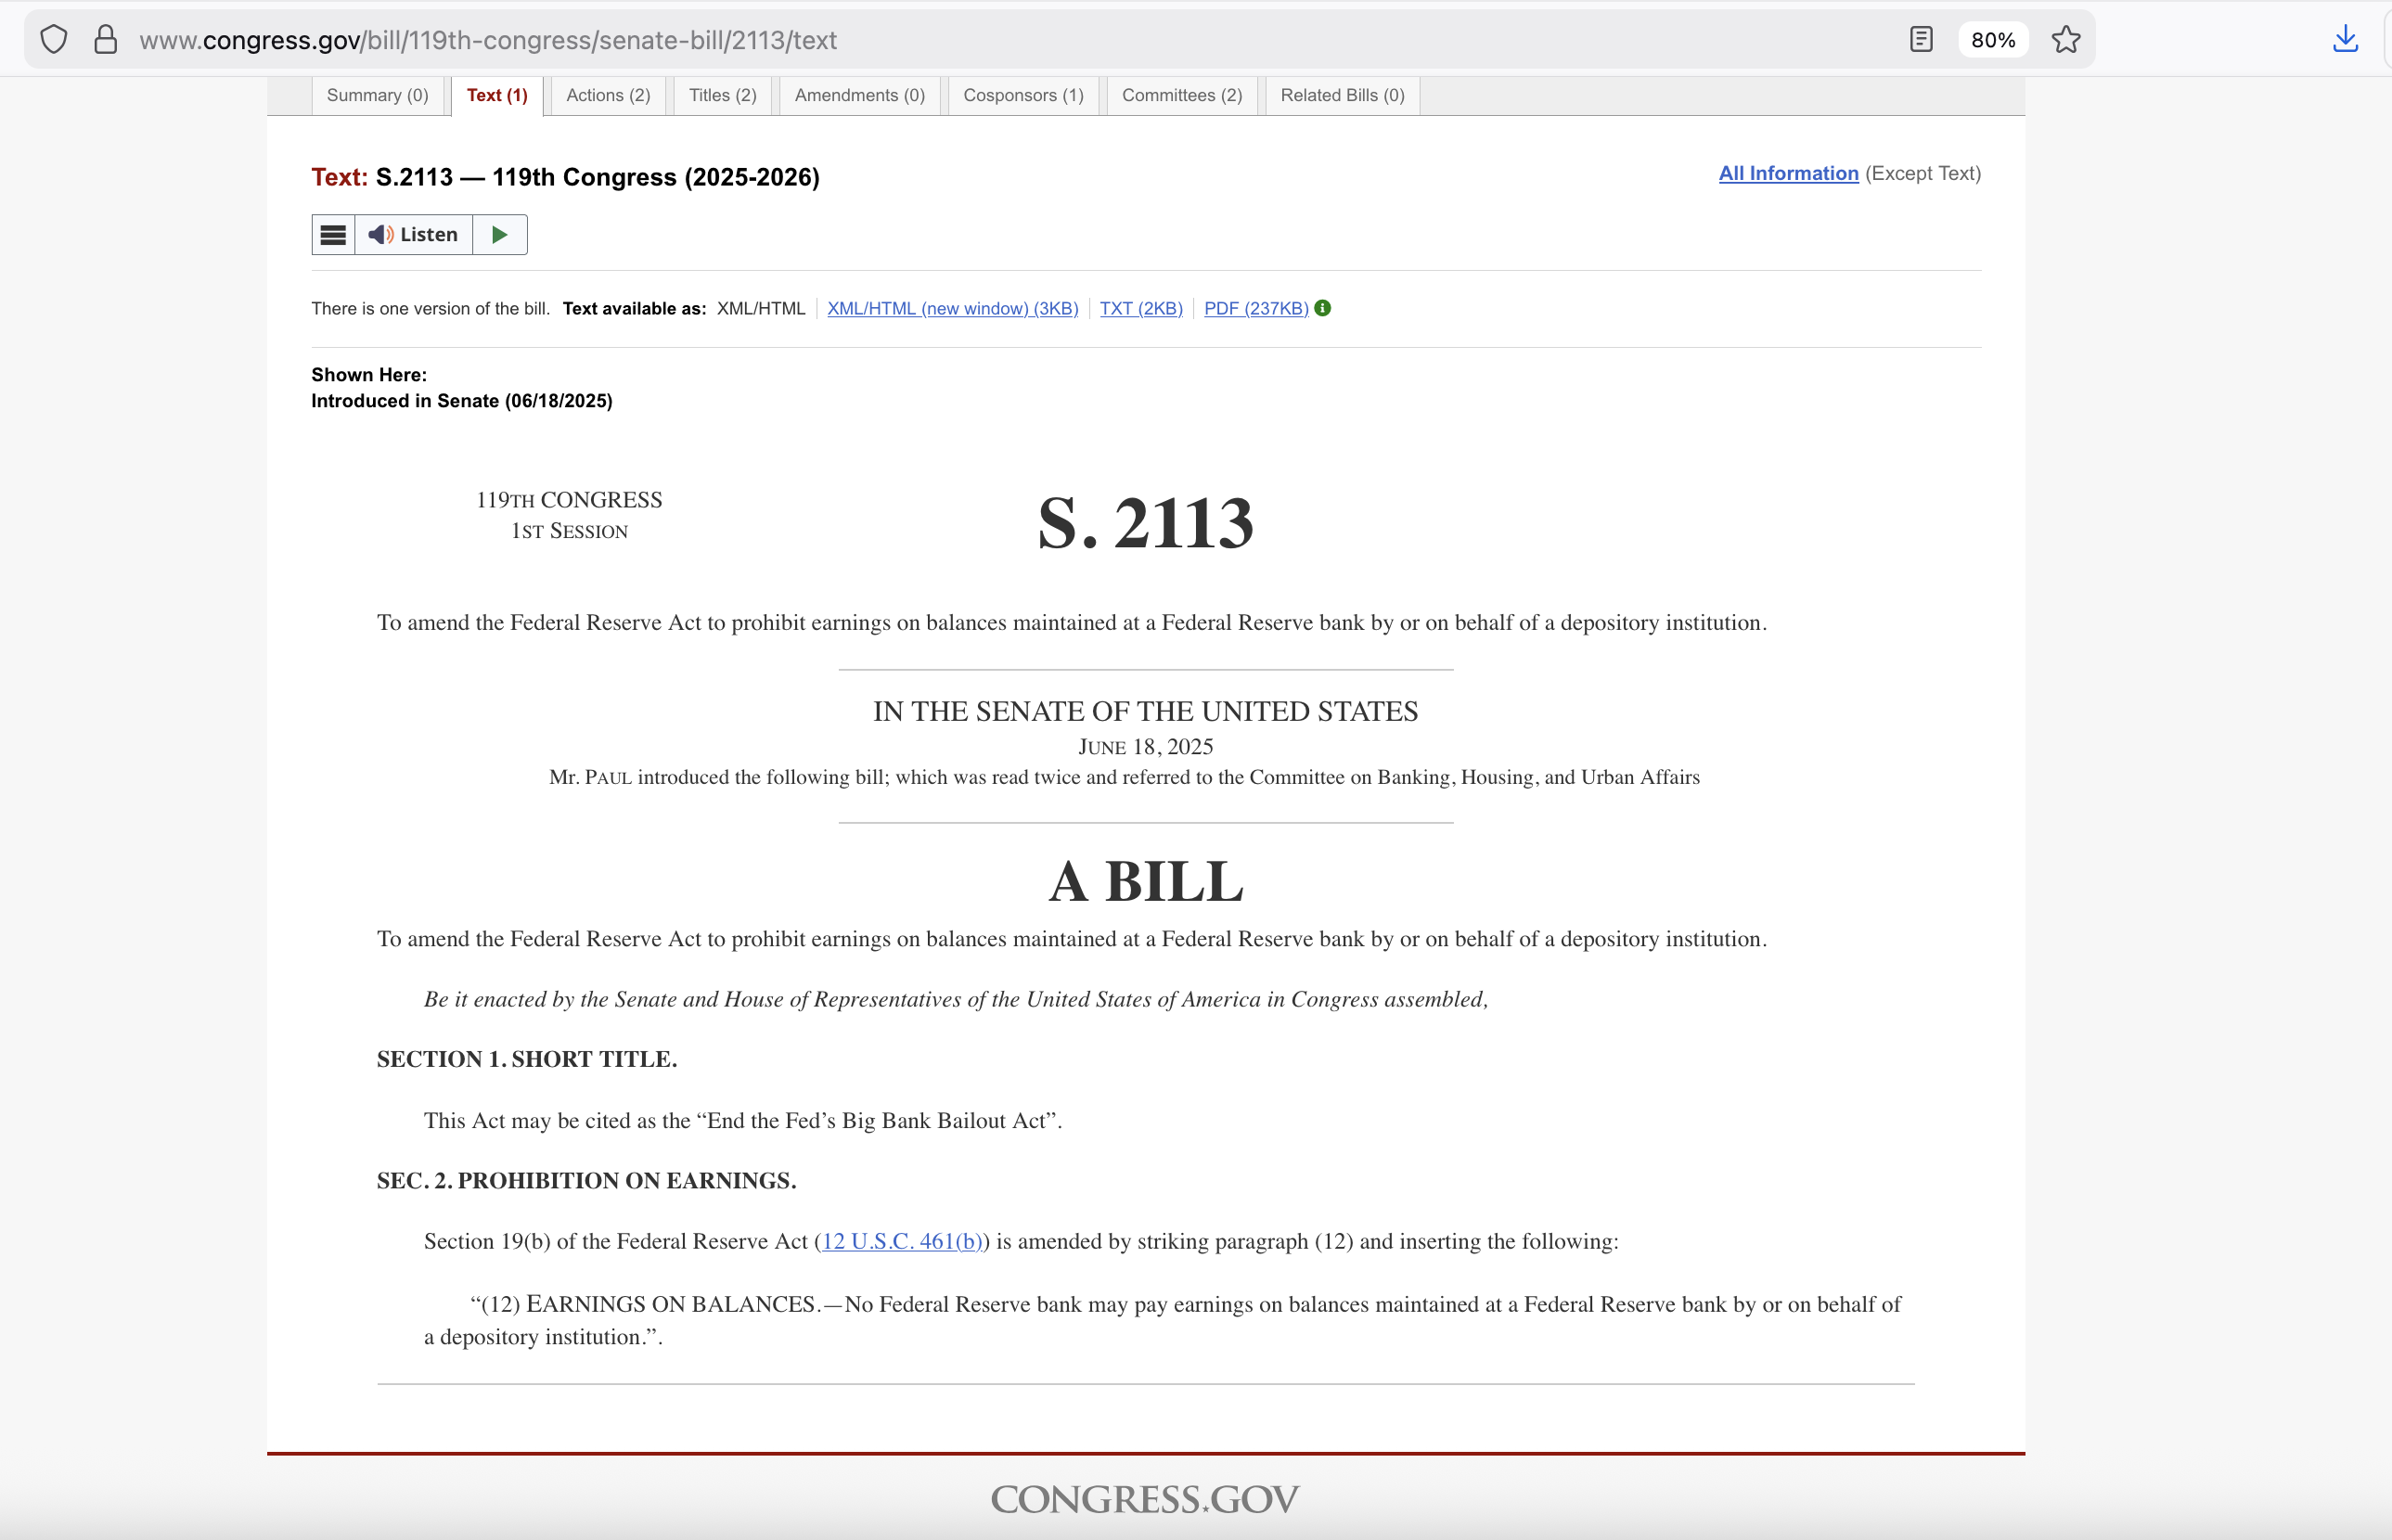Open the TXT (2KB) version link
The image size is (2392, 1540).
1140,309
